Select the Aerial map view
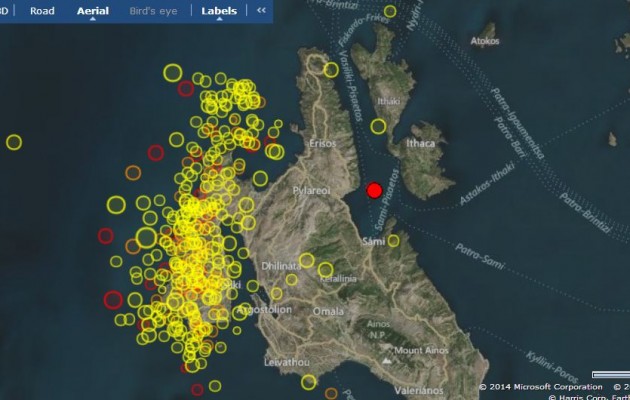This screenshot has width=630, height=400. pyautogui.click(x=93, y=11)
